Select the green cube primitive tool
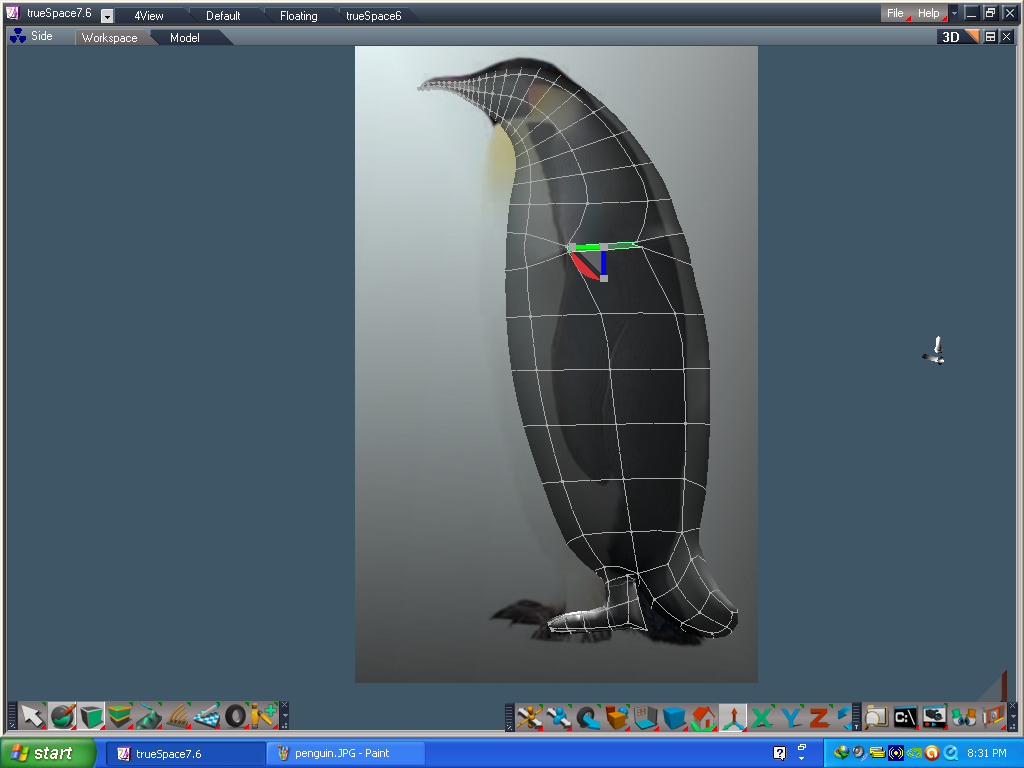Viewport: 1024px width, 768px height. click(88, 715)
